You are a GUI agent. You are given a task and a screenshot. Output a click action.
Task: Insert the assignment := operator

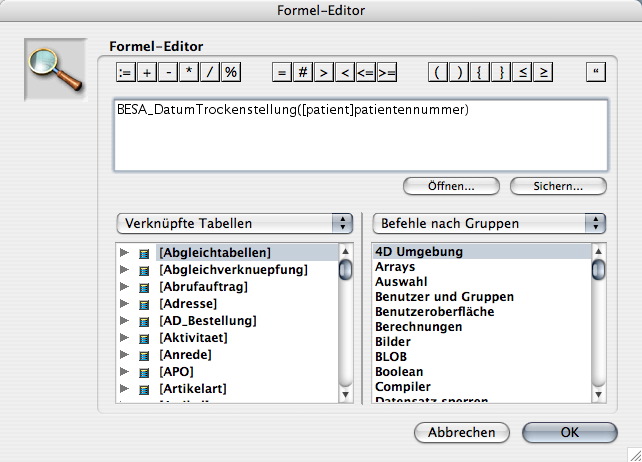tap(125, 72)
